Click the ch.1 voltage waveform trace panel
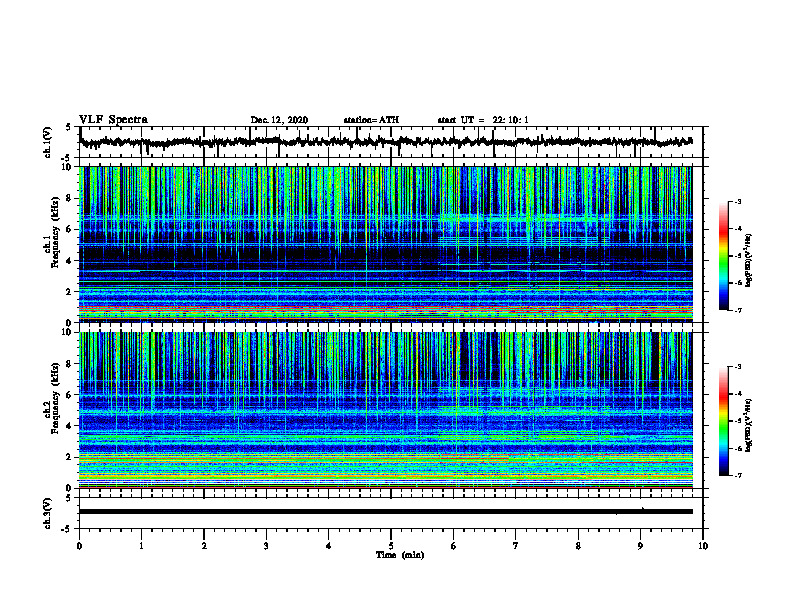Image resolution: width=792 pixels, height=612 pixels. pyautogui.click(x=391, y=142)
